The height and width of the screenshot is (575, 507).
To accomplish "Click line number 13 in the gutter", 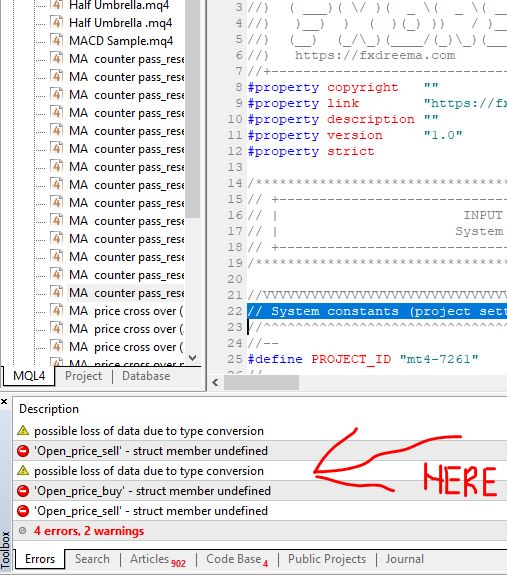I will click(235, 167).
